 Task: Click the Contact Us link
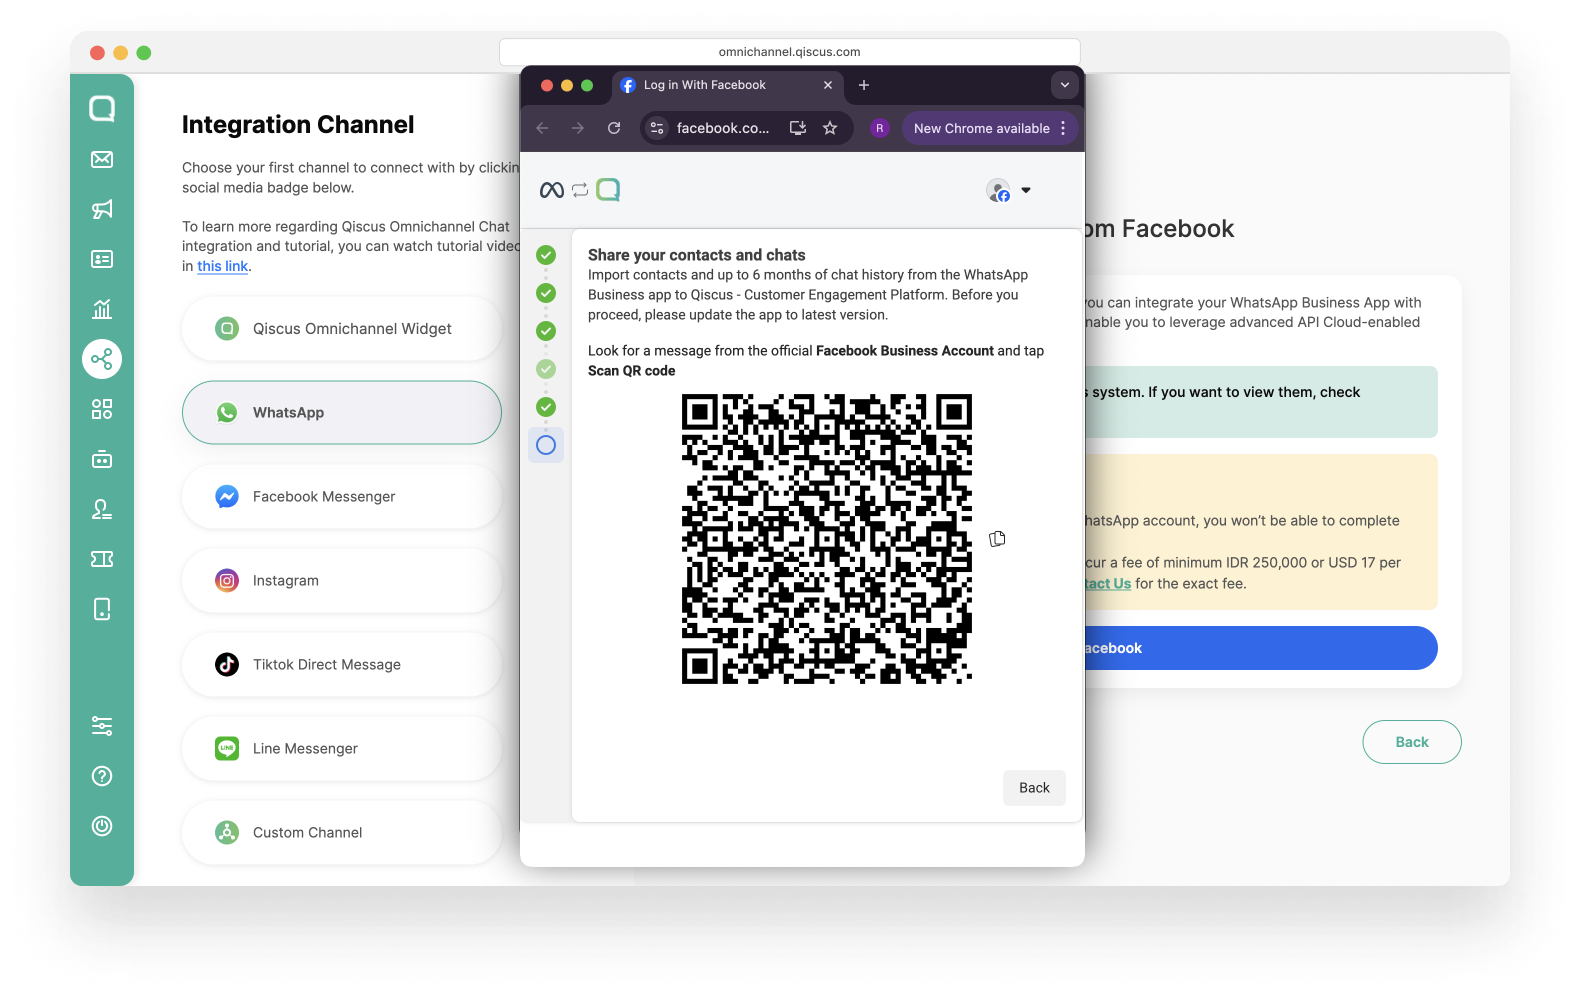pos(1108,584)
